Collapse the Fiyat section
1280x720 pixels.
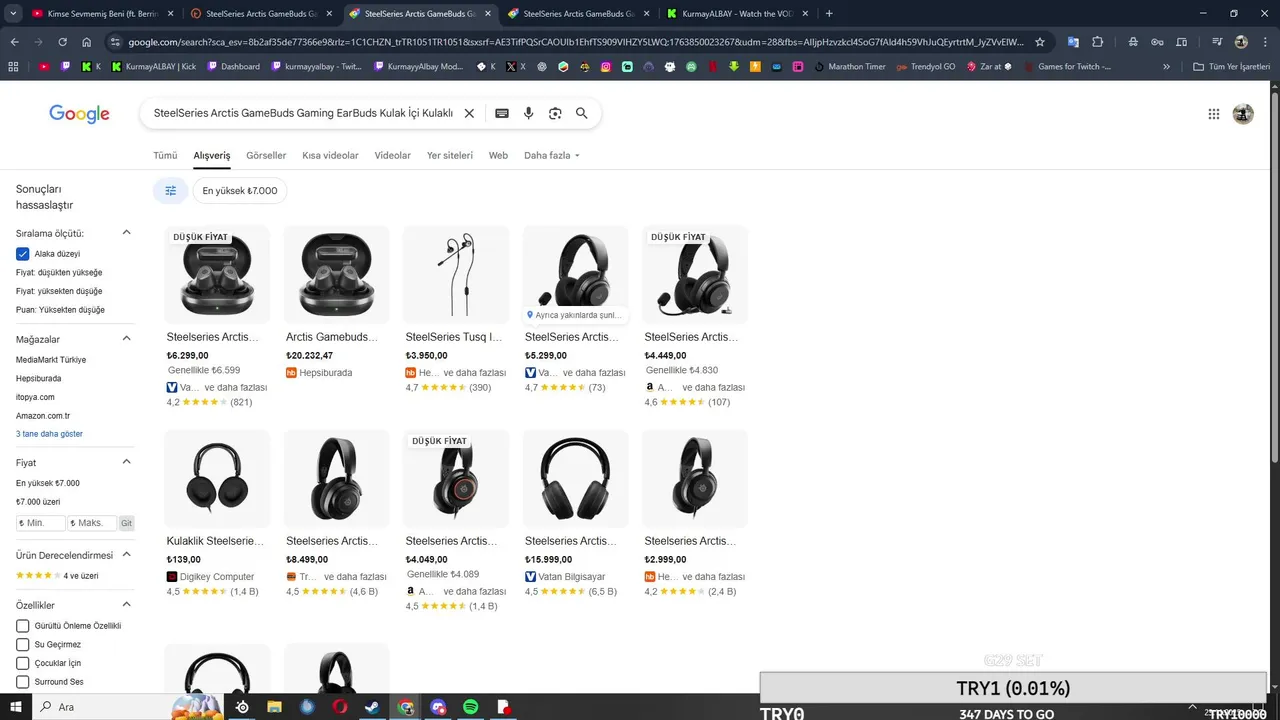coord(126,462)
